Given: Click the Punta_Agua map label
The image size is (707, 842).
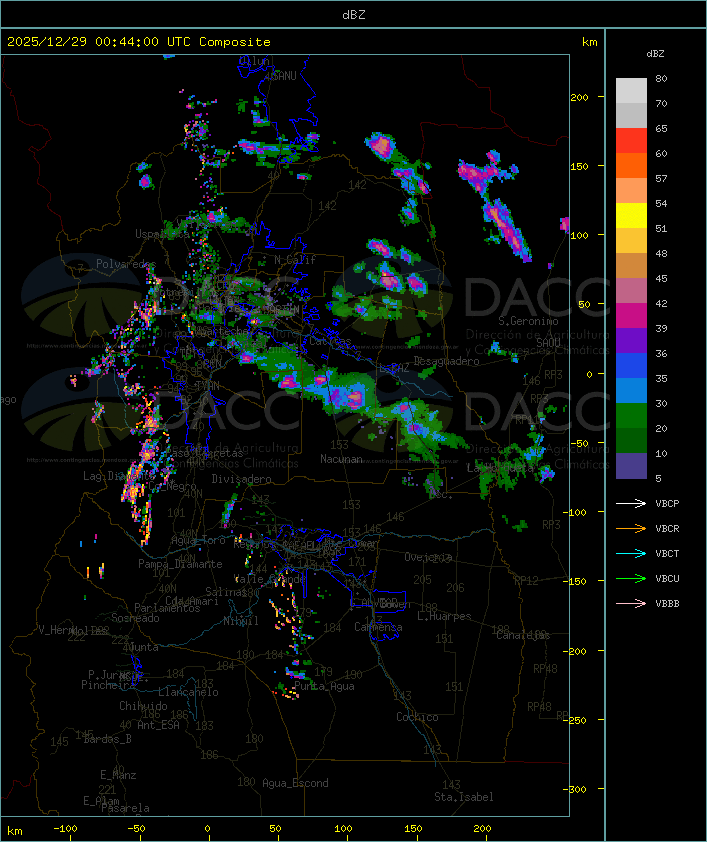Looking at the screenshot, I should (x=324, y=686).
